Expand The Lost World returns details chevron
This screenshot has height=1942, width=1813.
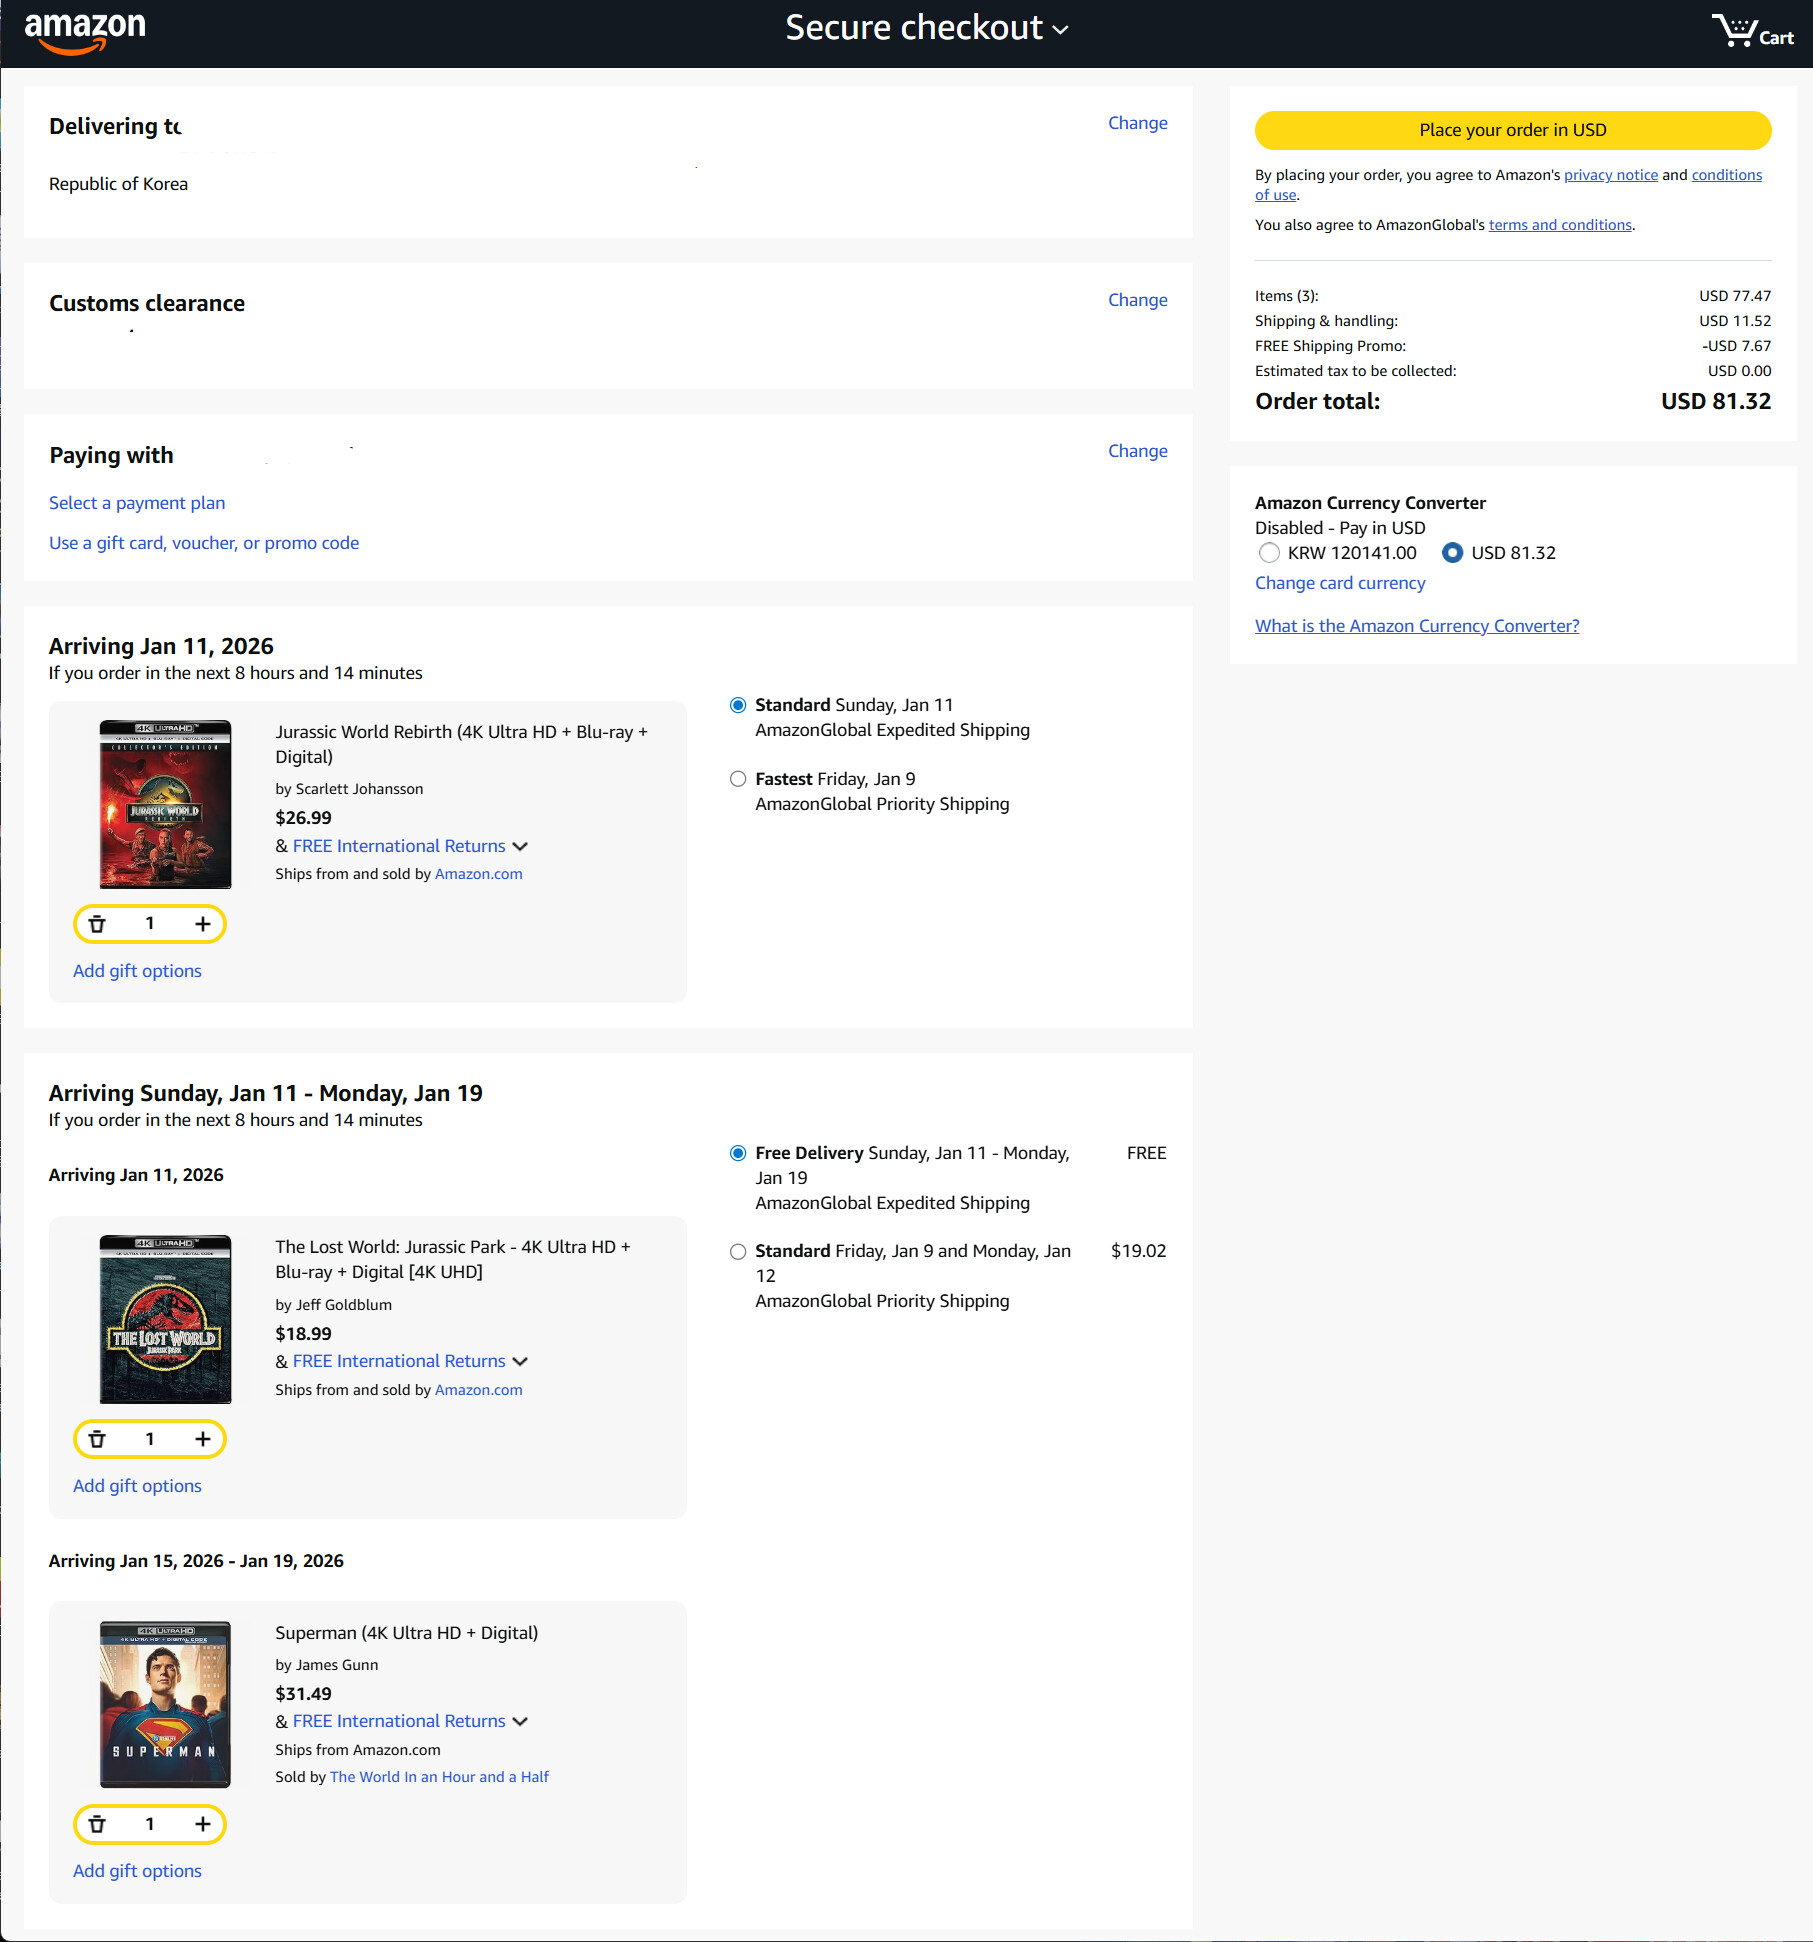point(520,1362)
